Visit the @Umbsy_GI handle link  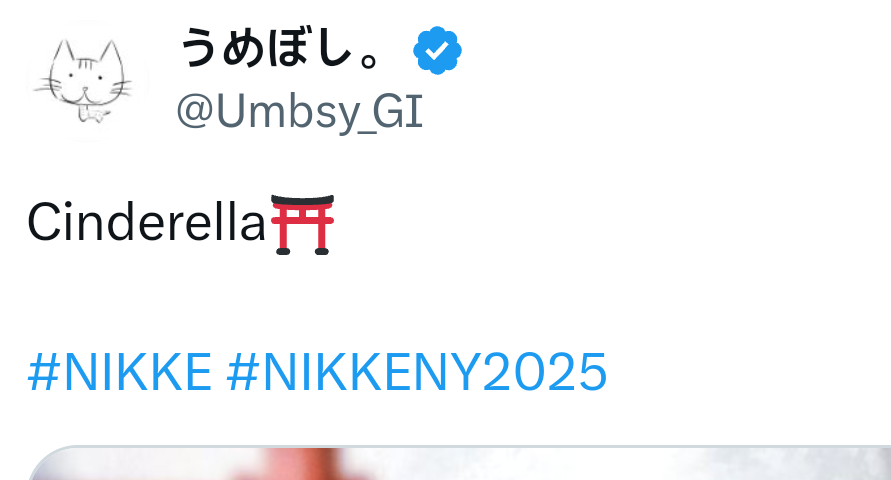[x=300, y=112]
